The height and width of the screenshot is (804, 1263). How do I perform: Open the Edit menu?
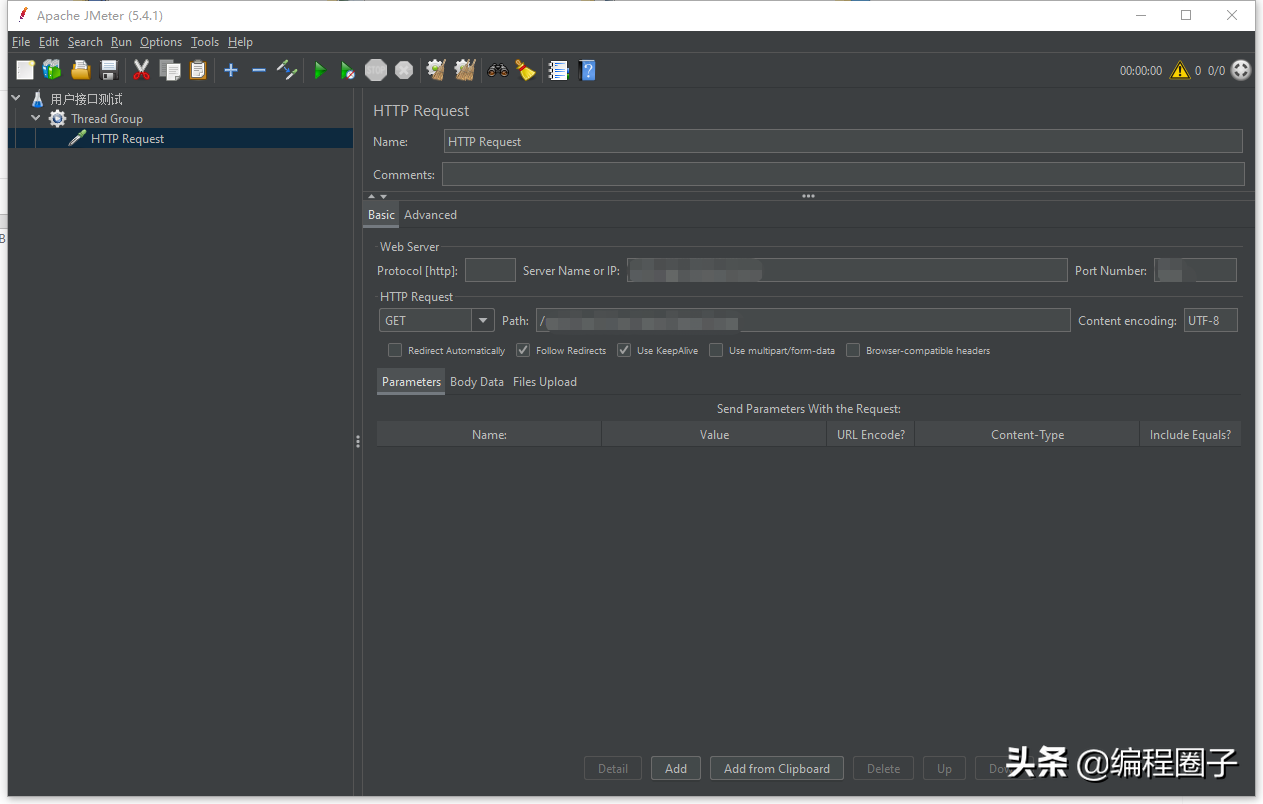click(49, 42)
